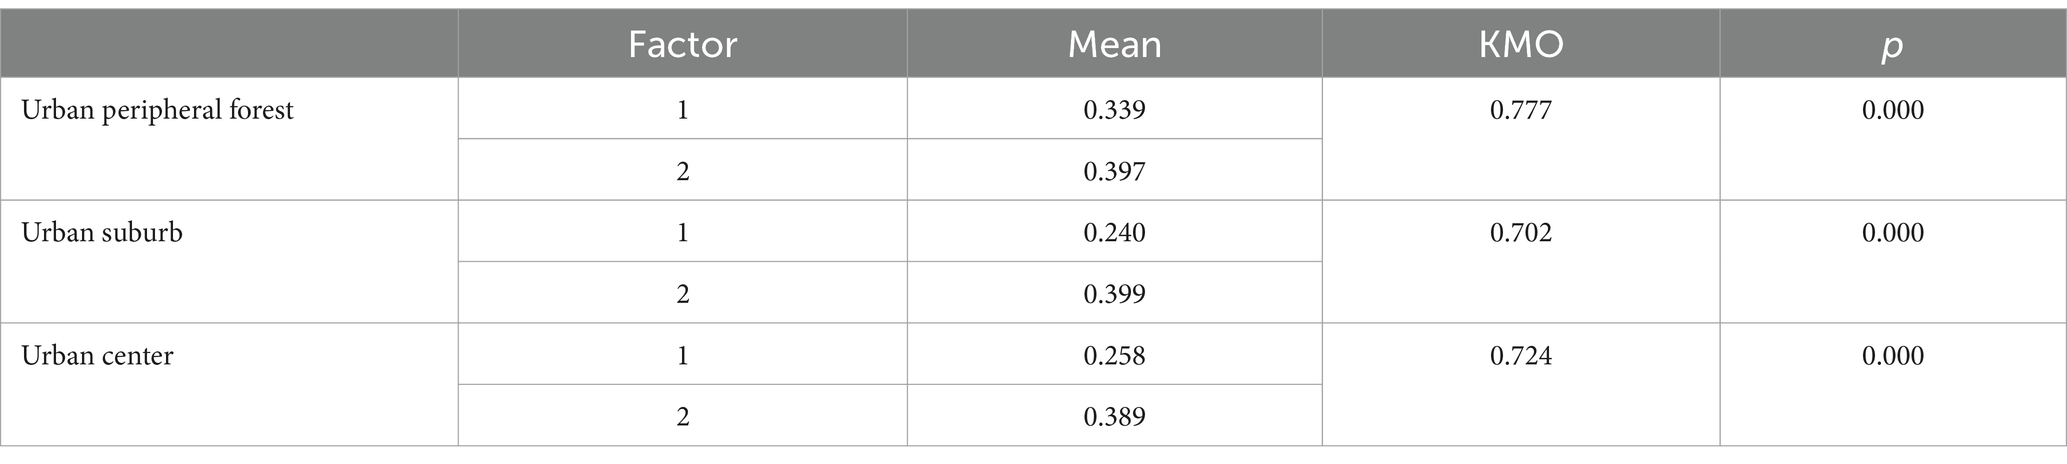Click the mean value 0.240
Image resolution: width=2067 pixels, height=464 pixels.
[1114, 233]
